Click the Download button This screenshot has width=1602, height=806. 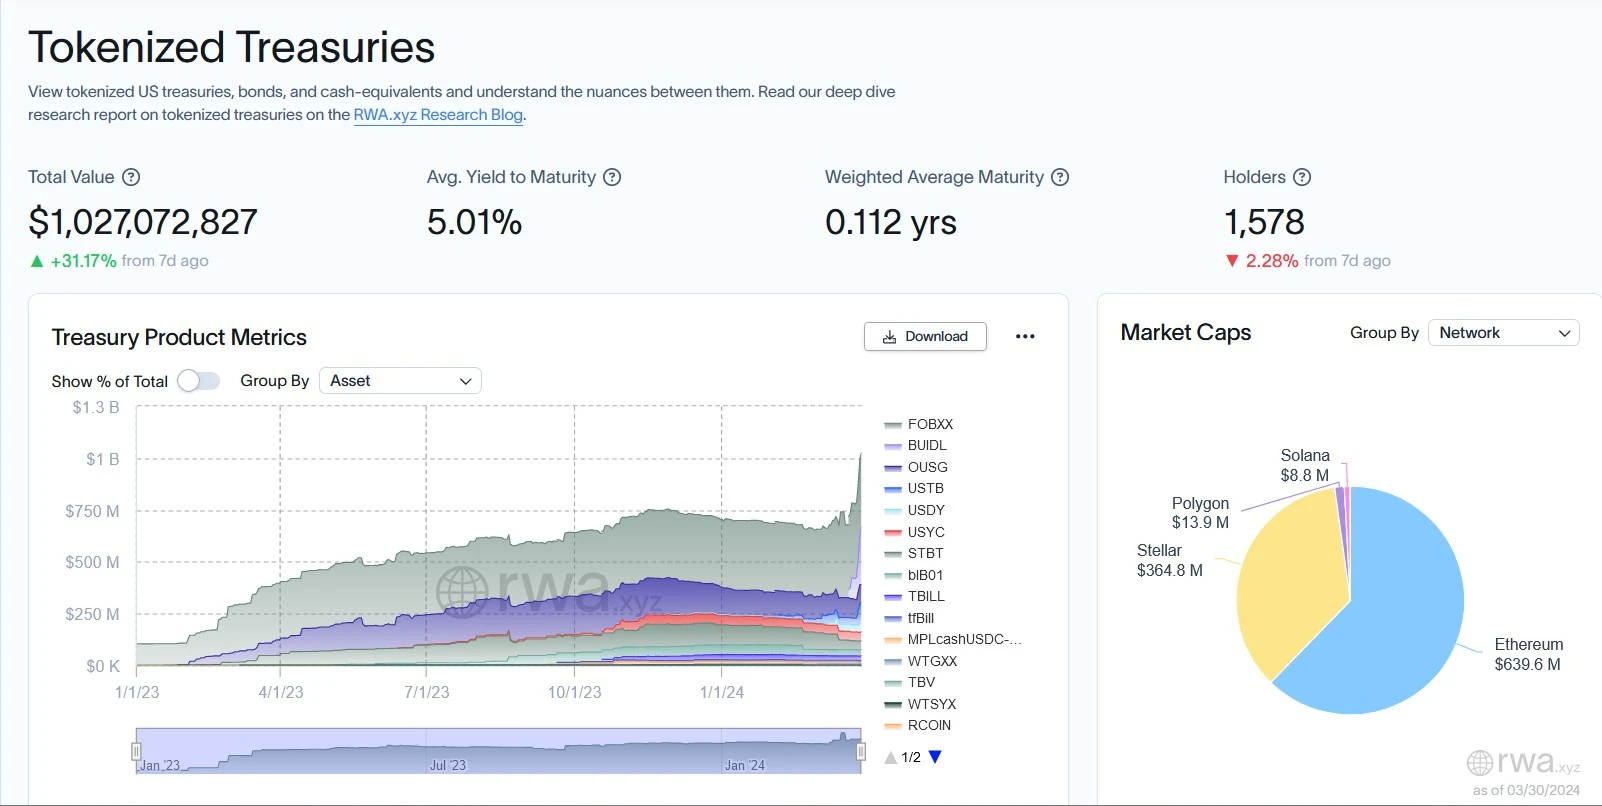[x=925, y=337]
